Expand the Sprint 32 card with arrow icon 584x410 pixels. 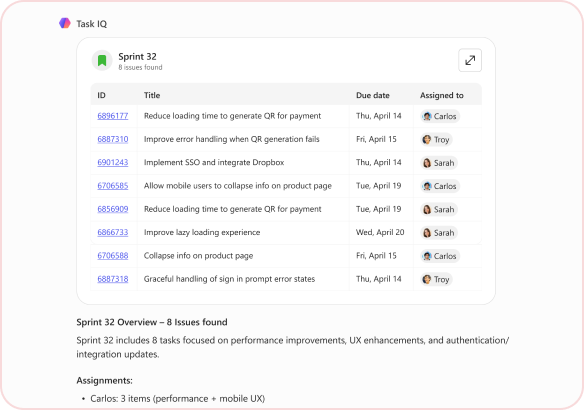[470, 60]
